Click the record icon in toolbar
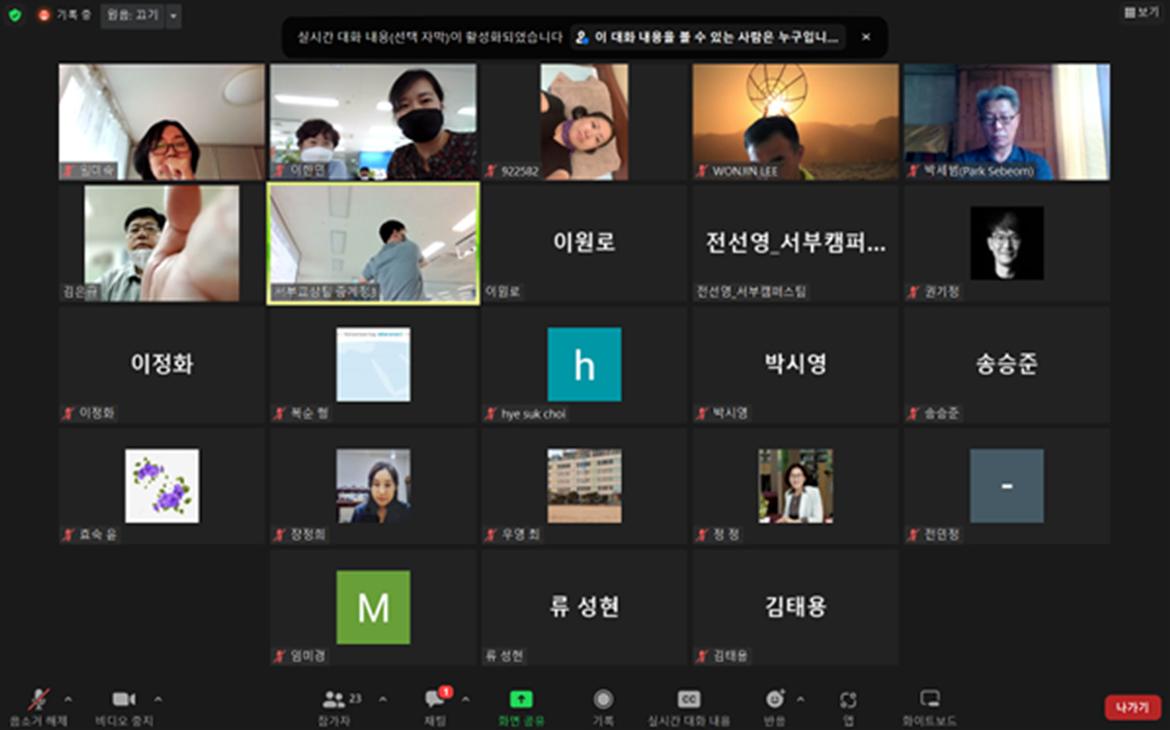This screenshot has height=730, width=1170. [603, 700]
